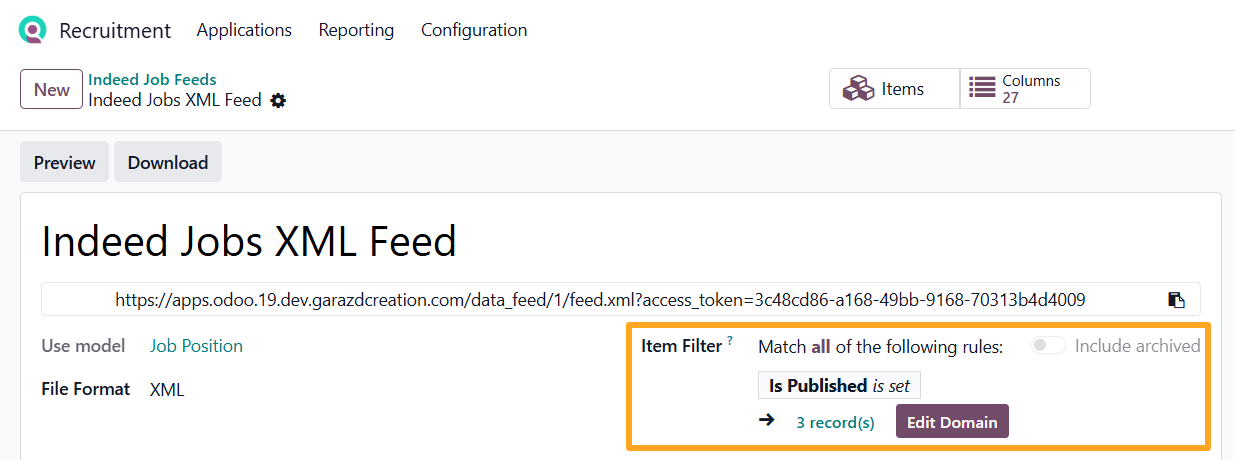Click the arrow icon before record count
Viewport: 1235px width, 460px height.
pyautogui.click(x=767, y=421)
